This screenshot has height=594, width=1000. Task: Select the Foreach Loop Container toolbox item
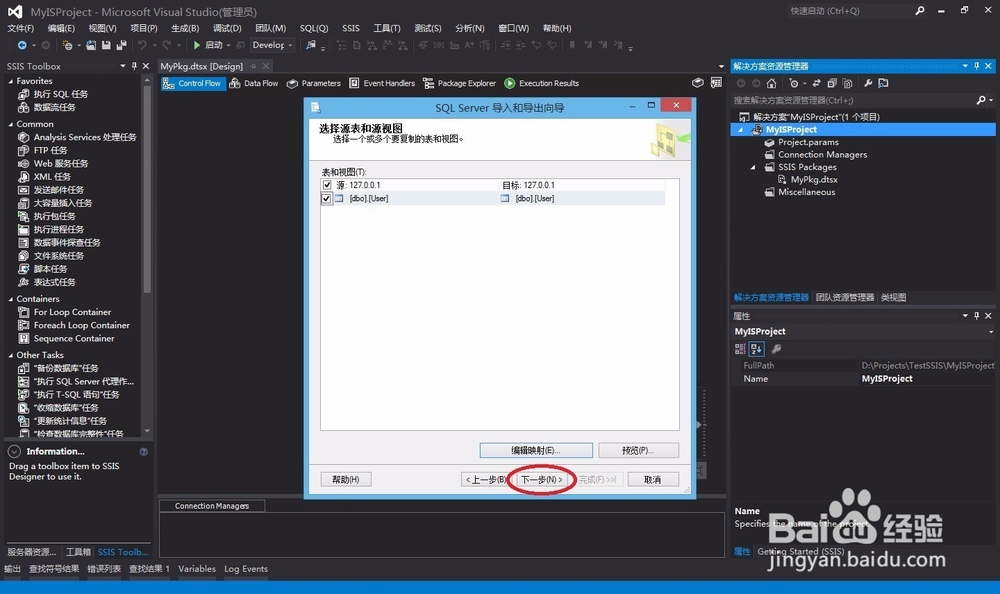(x=82, y=325)
